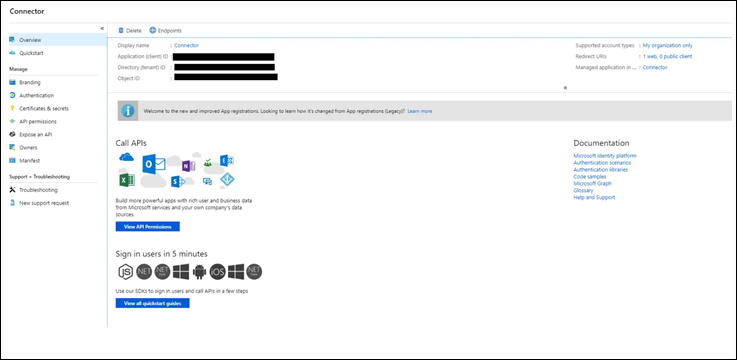737x360 pixels.
Task: Click the Owners icon in the sidebar
Action: click(x=13, y=148)
